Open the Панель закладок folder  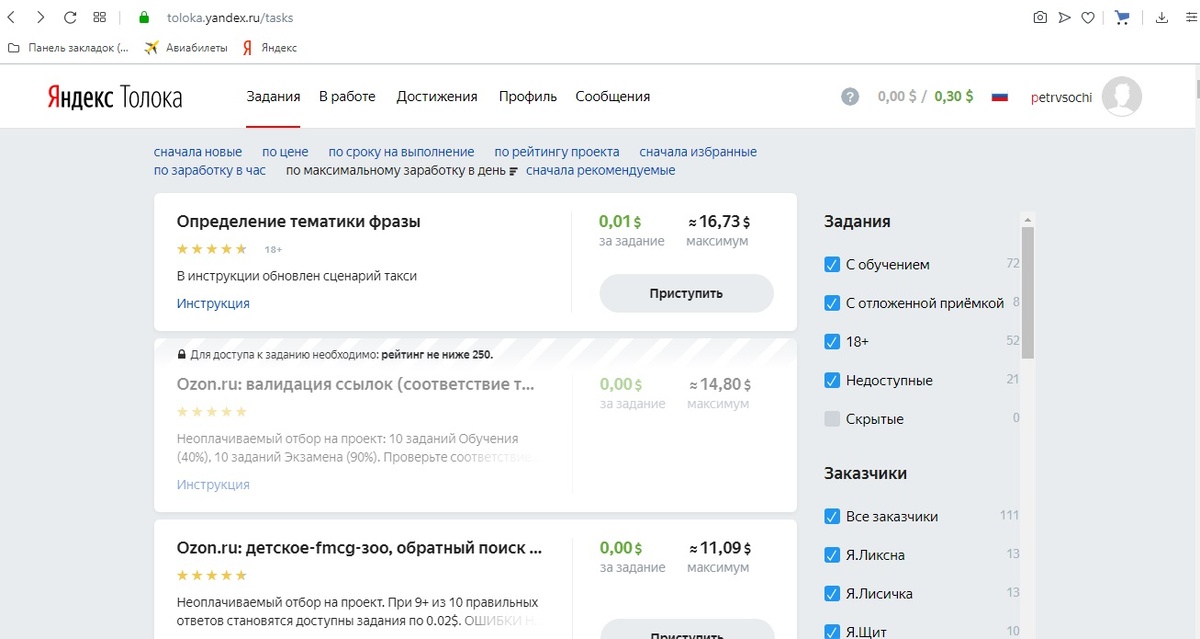pos(68,47)
